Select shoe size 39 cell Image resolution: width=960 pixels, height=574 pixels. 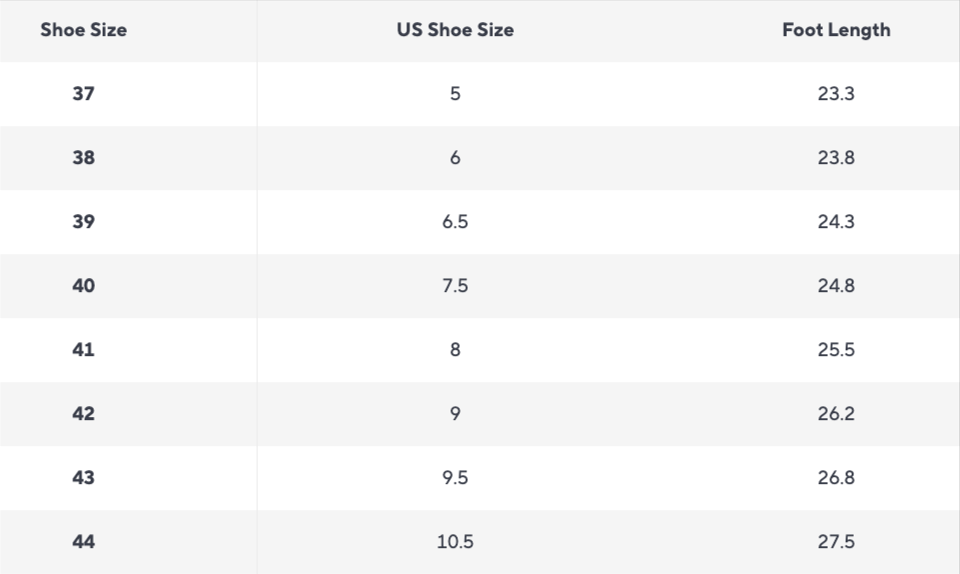pyautogui.click(x=84, y=222)
